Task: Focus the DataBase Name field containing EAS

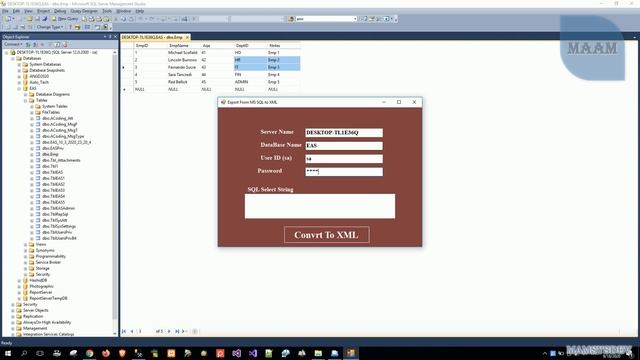Action: click(344, 146)
